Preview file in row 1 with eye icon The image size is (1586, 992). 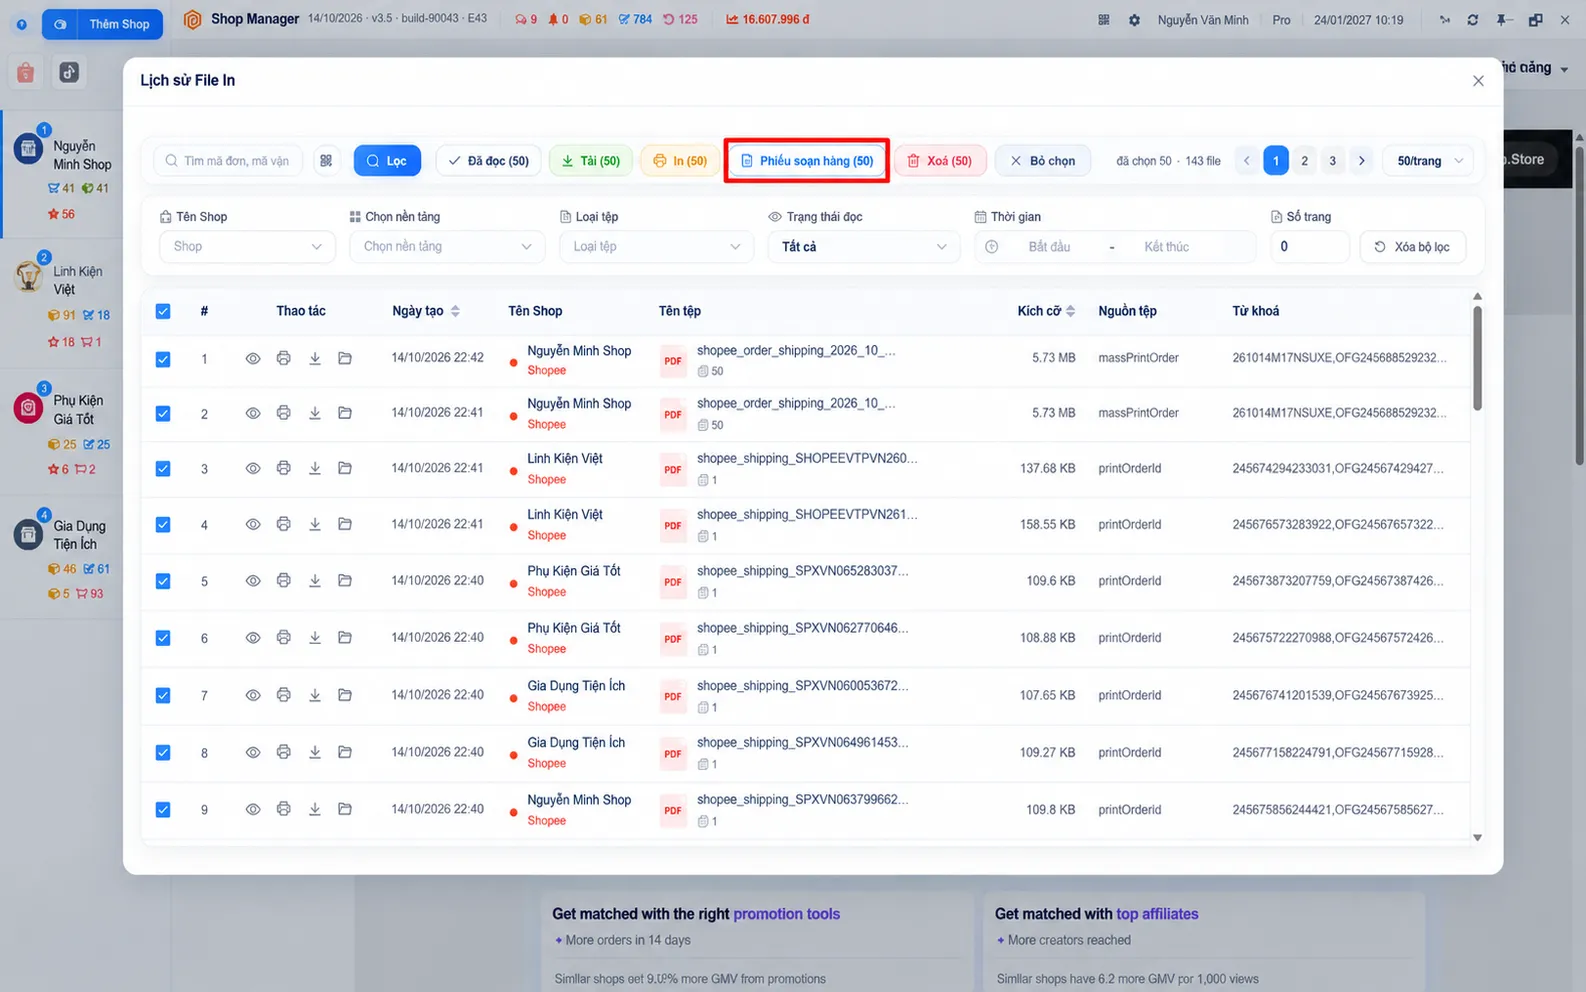pyautogui.click(x=253, y=358)
